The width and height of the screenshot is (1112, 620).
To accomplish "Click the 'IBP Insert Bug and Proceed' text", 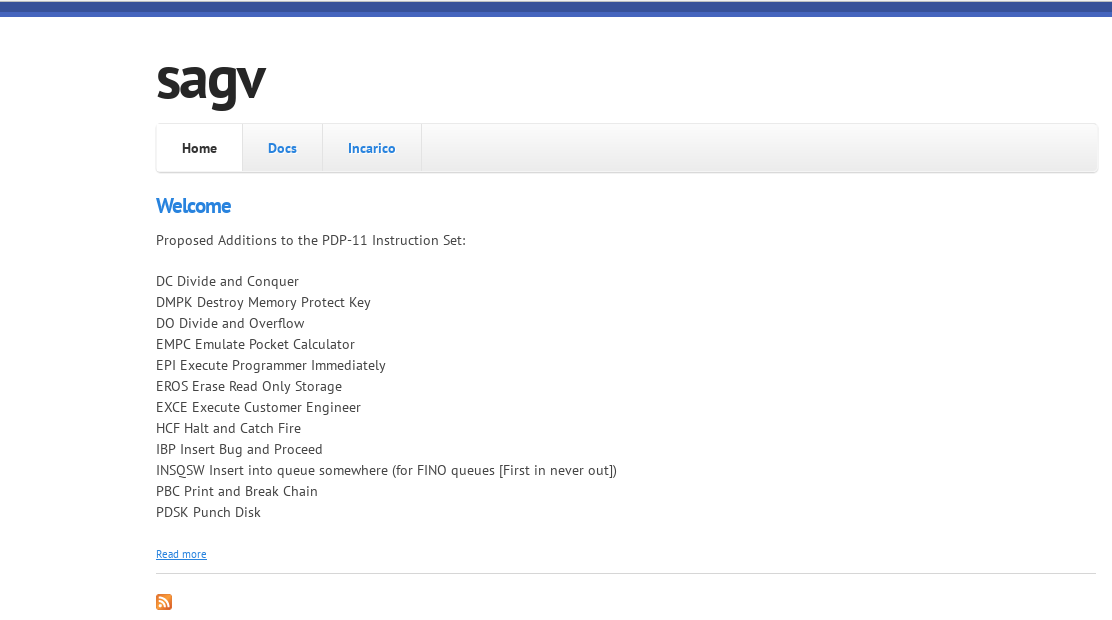I will click(x=239, y=449).
